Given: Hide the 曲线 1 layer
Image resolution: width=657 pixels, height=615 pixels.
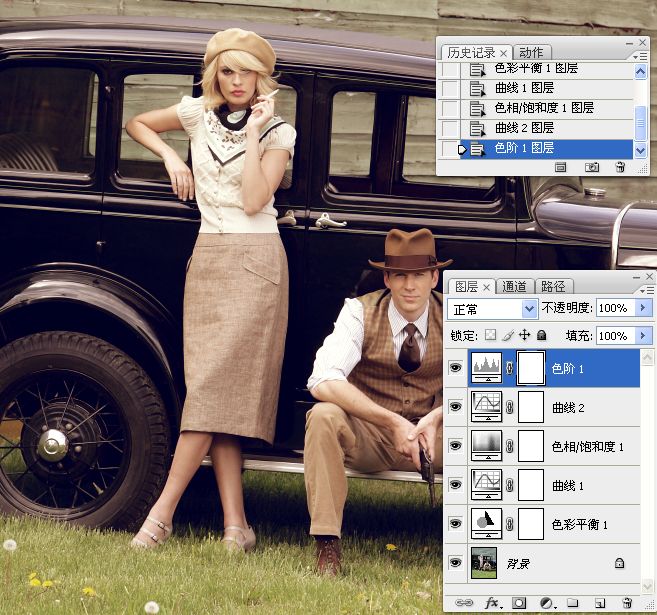Looking at the screenshot, I should pyautogui.click(x=455, y=484).
